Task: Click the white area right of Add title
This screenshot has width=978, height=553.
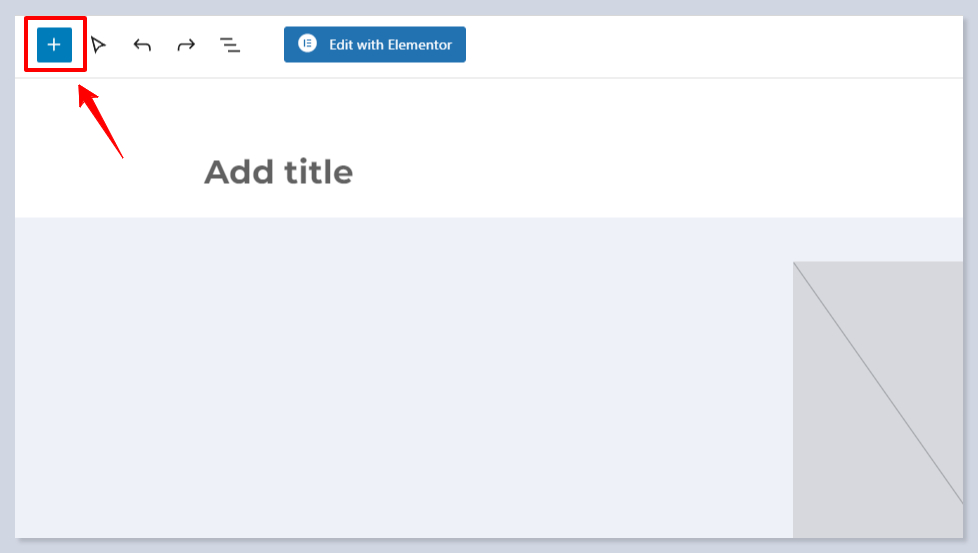Action: tap(650, 172)
